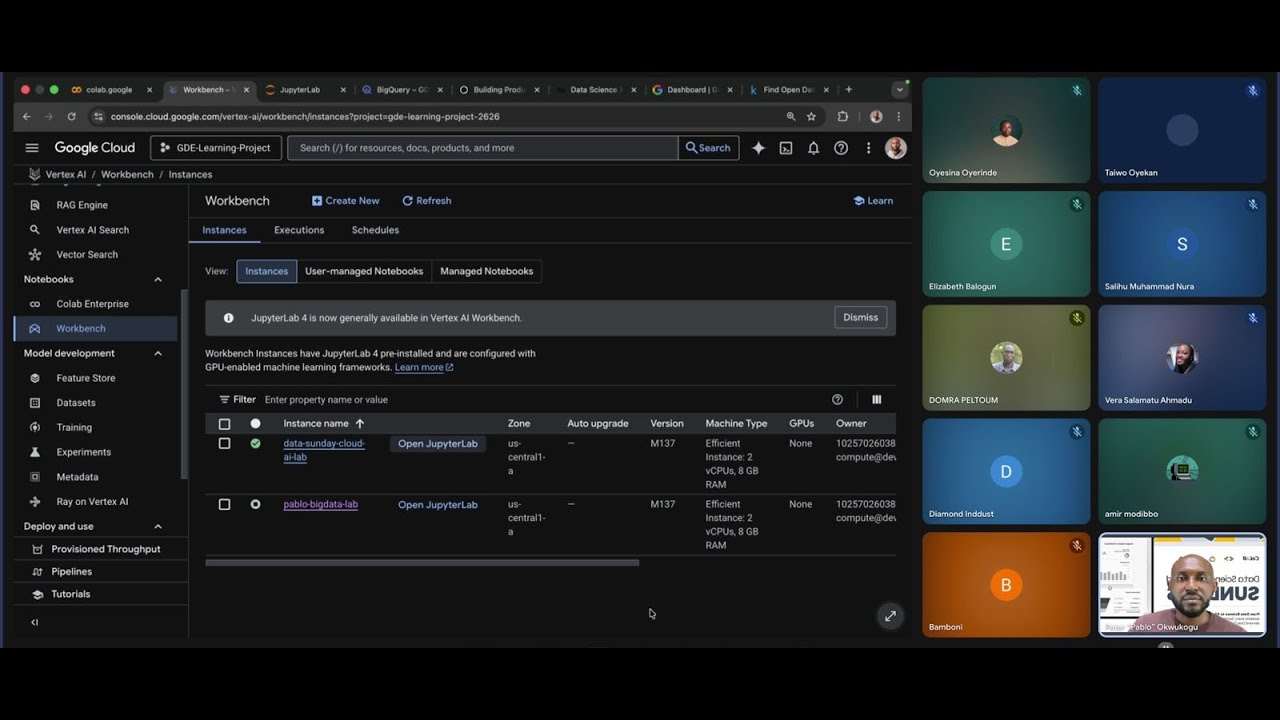
Task: Click the Metadata sidebar icon
Action: click(35, 477)
